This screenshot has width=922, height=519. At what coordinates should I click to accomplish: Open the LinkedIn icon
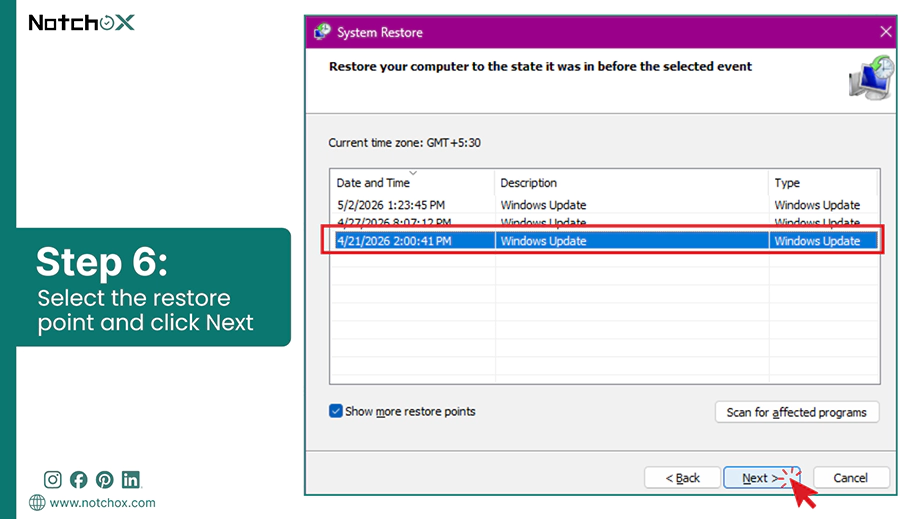(131, 480)
